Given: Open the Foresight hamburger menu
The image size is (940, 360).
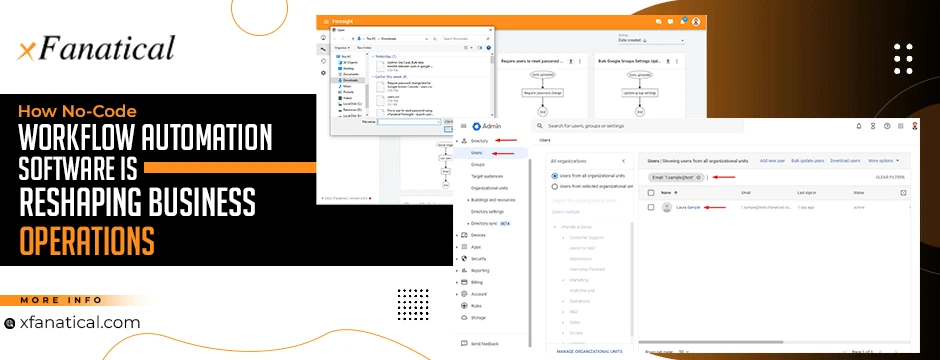Looking at the screenshot, I should click(326, 22).
